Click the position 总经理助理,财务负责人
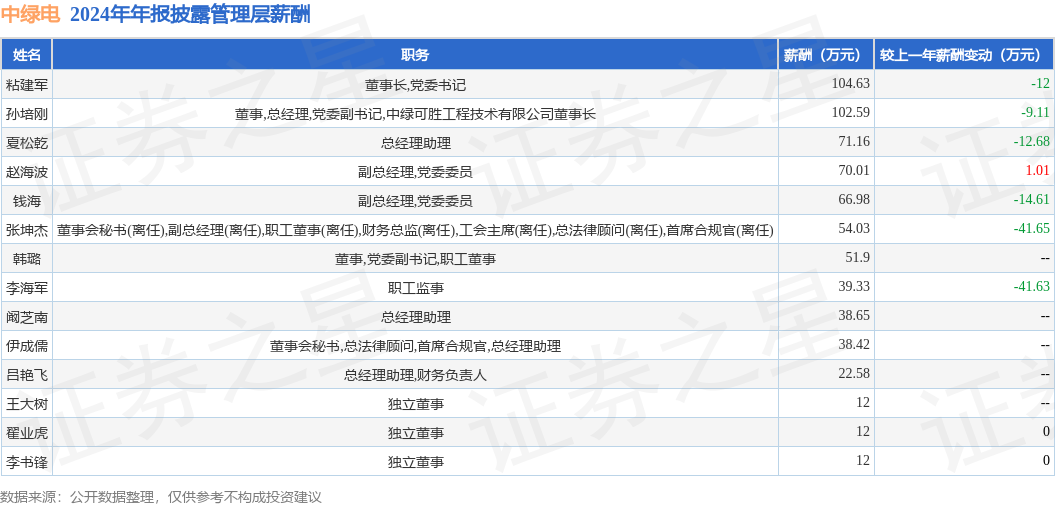The image size is (1055, 506). pos(415,374)
